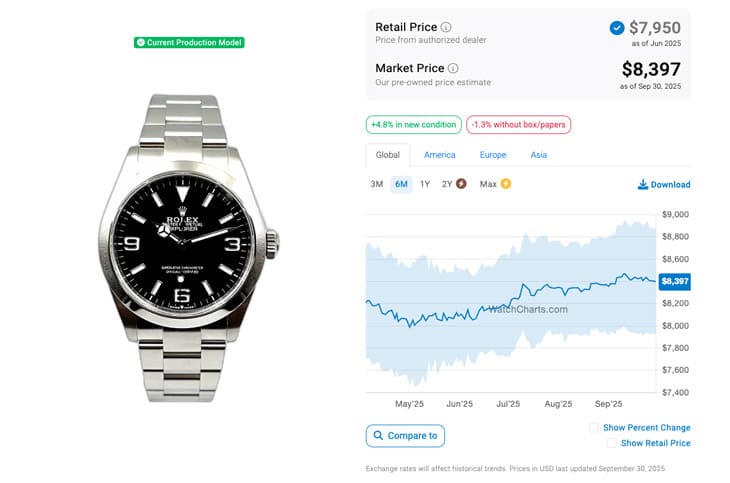This screenshot has height=483, width=730.
Task: Click the magnifier icon in Compare to
Action: point(377,436)
